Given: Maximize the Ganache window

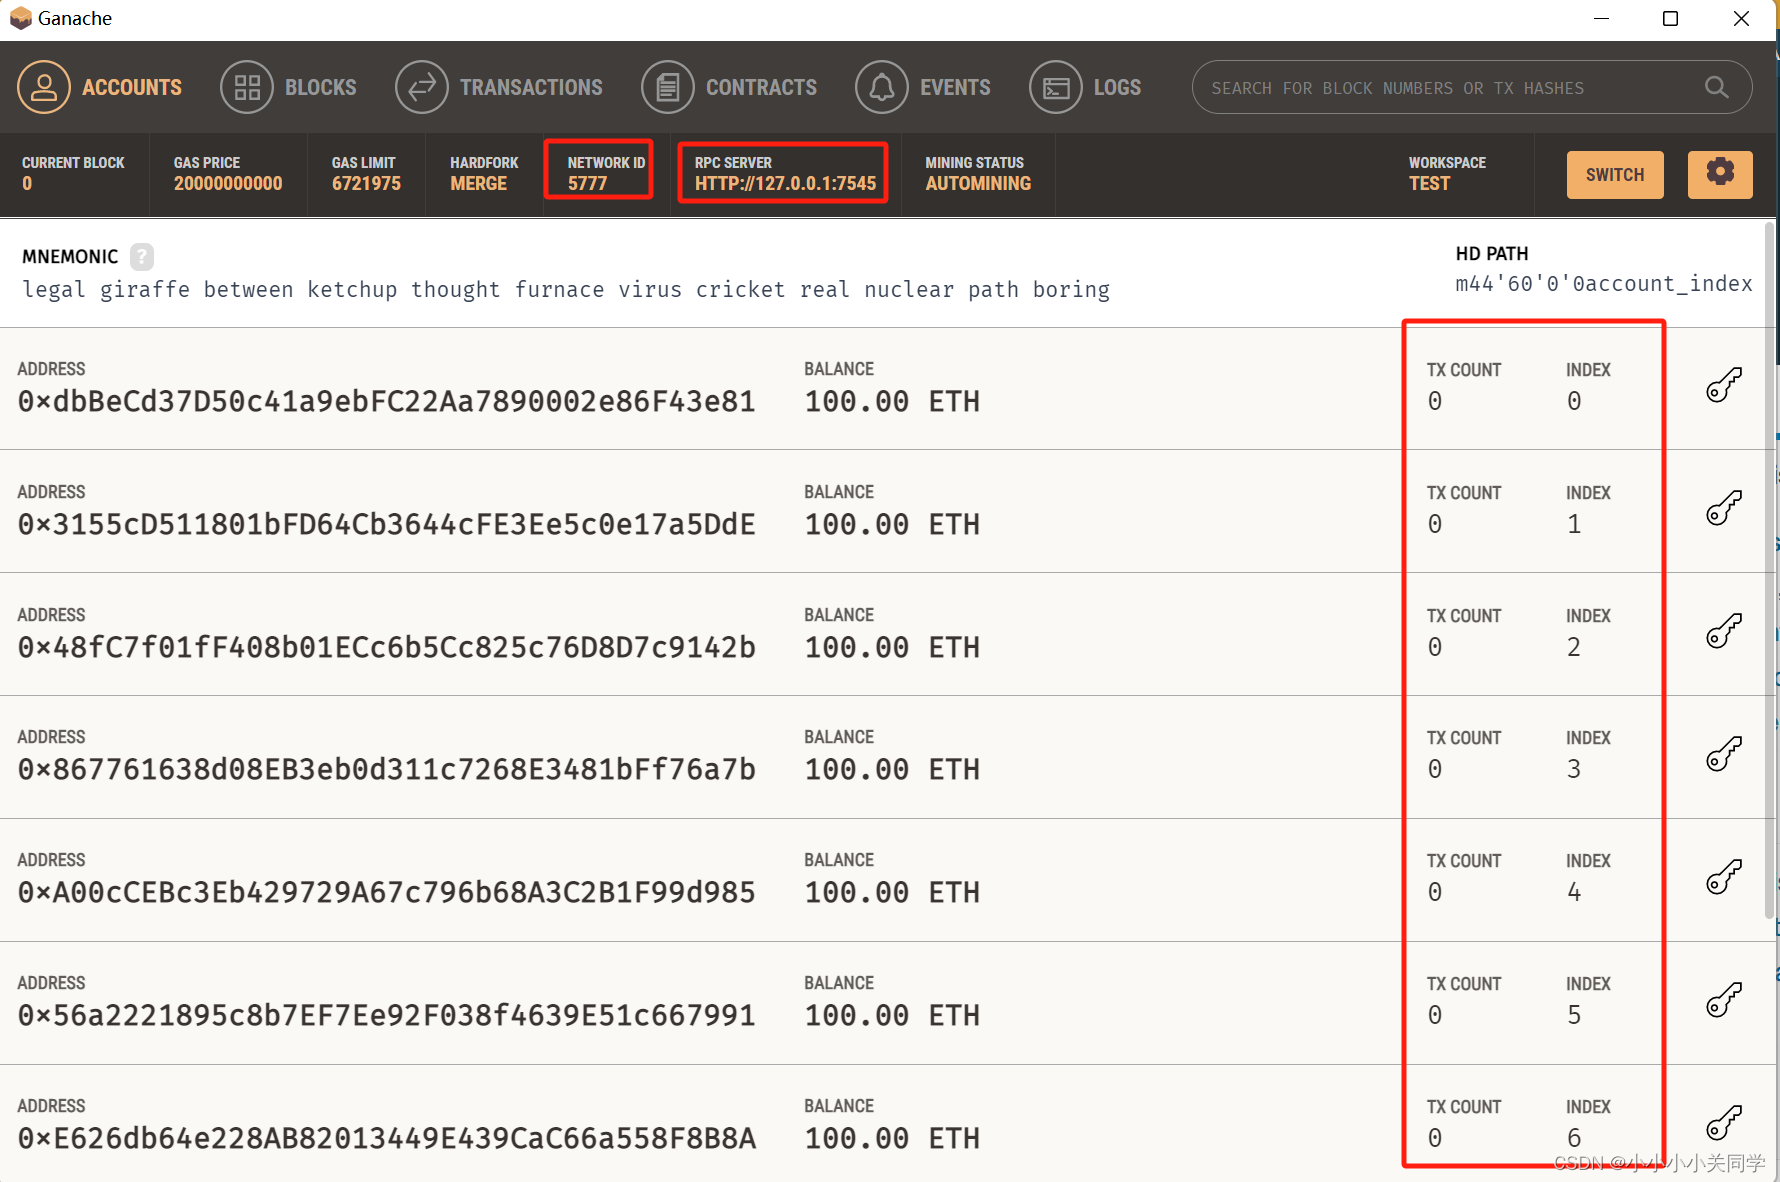Looking at the screenshot, I should 1670,18.
